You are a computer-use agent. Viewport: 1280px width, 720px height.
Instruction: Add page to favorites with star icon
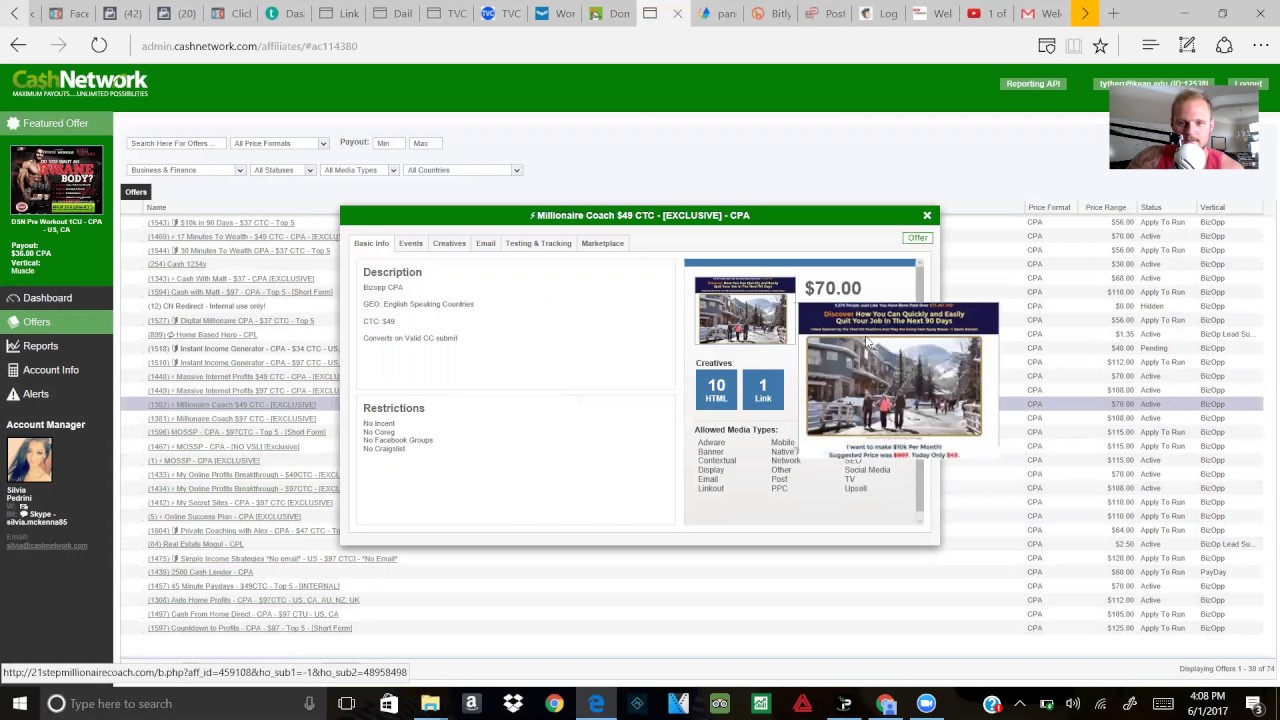click(x=1100, y=46)
